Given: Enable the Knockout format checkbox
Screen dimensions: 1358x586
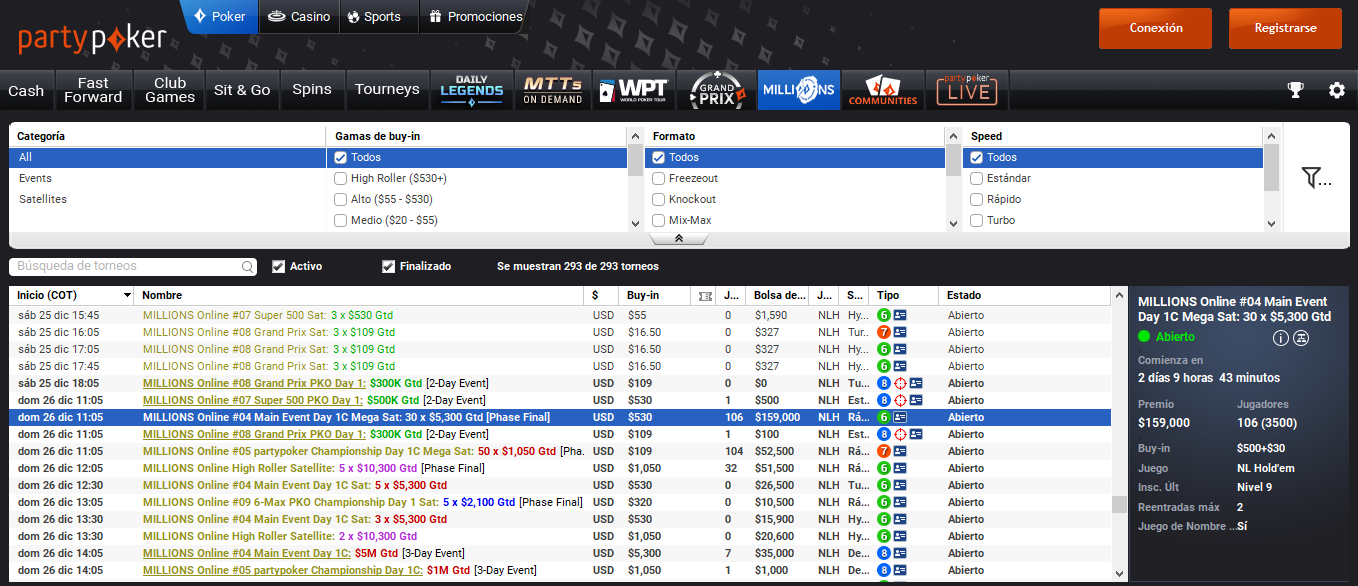Looking at the screenshot, I should click(659, 199).
